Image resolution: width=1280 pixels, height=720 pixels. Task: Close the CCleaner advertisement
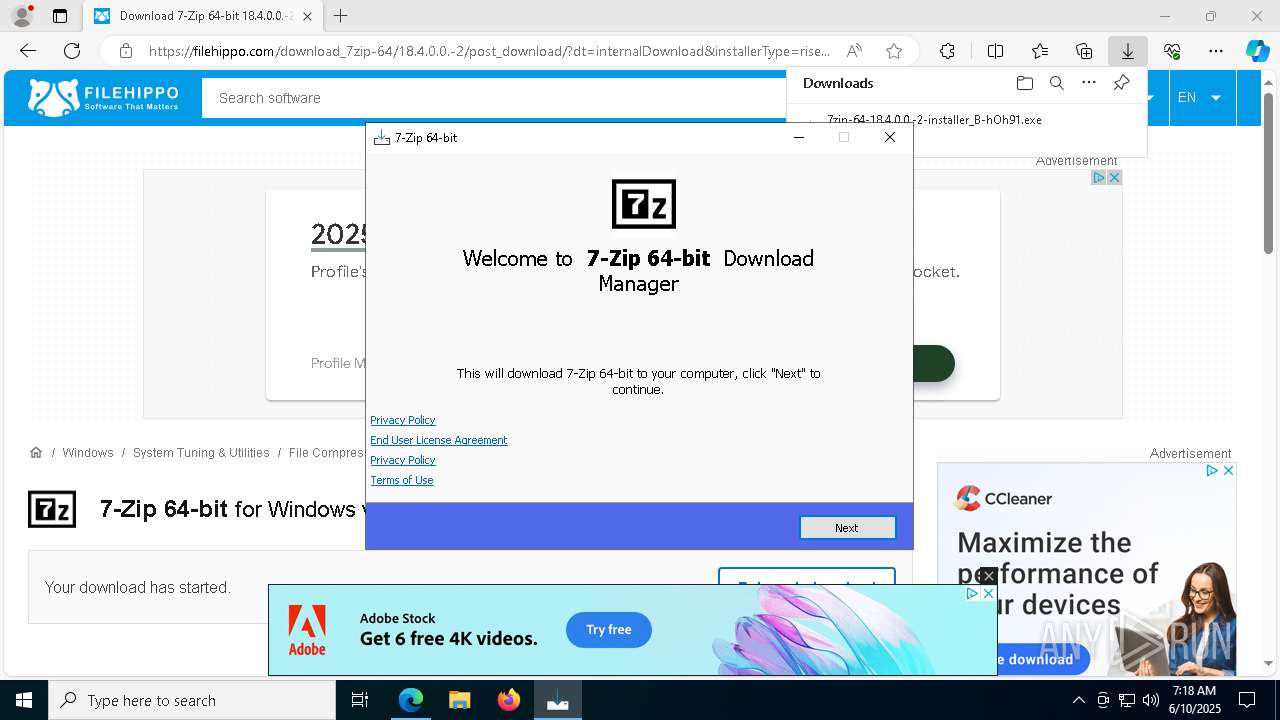click(1228, 470)
